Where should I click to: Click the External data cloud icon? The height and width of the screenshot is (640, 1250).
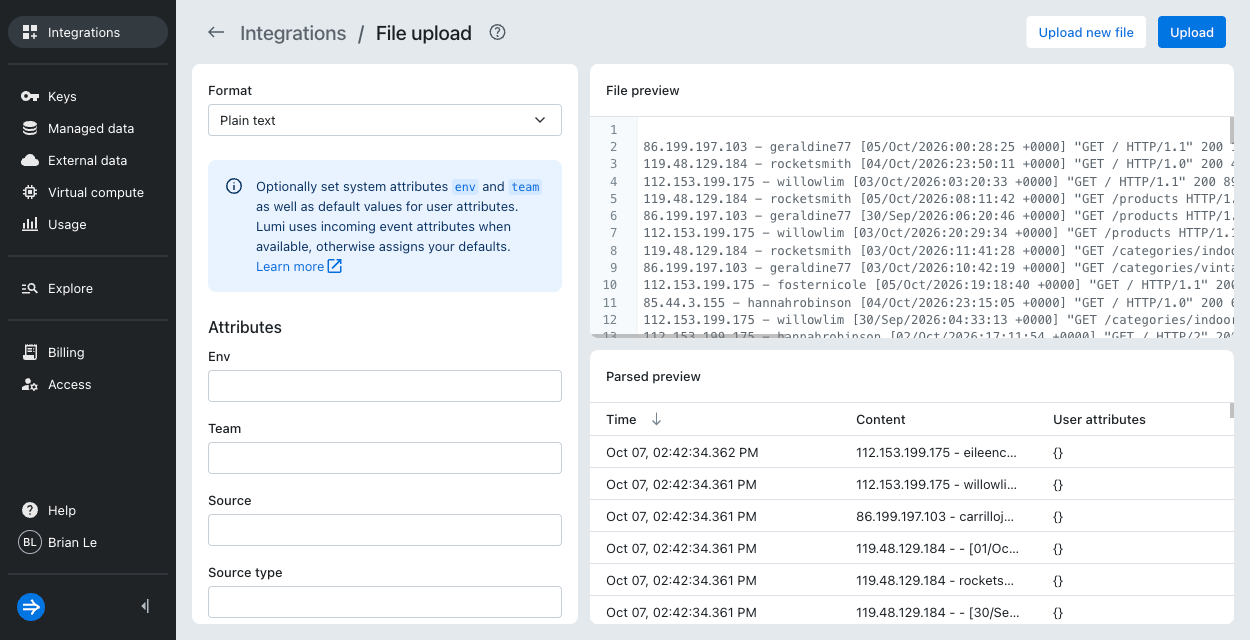coord(30,160)
